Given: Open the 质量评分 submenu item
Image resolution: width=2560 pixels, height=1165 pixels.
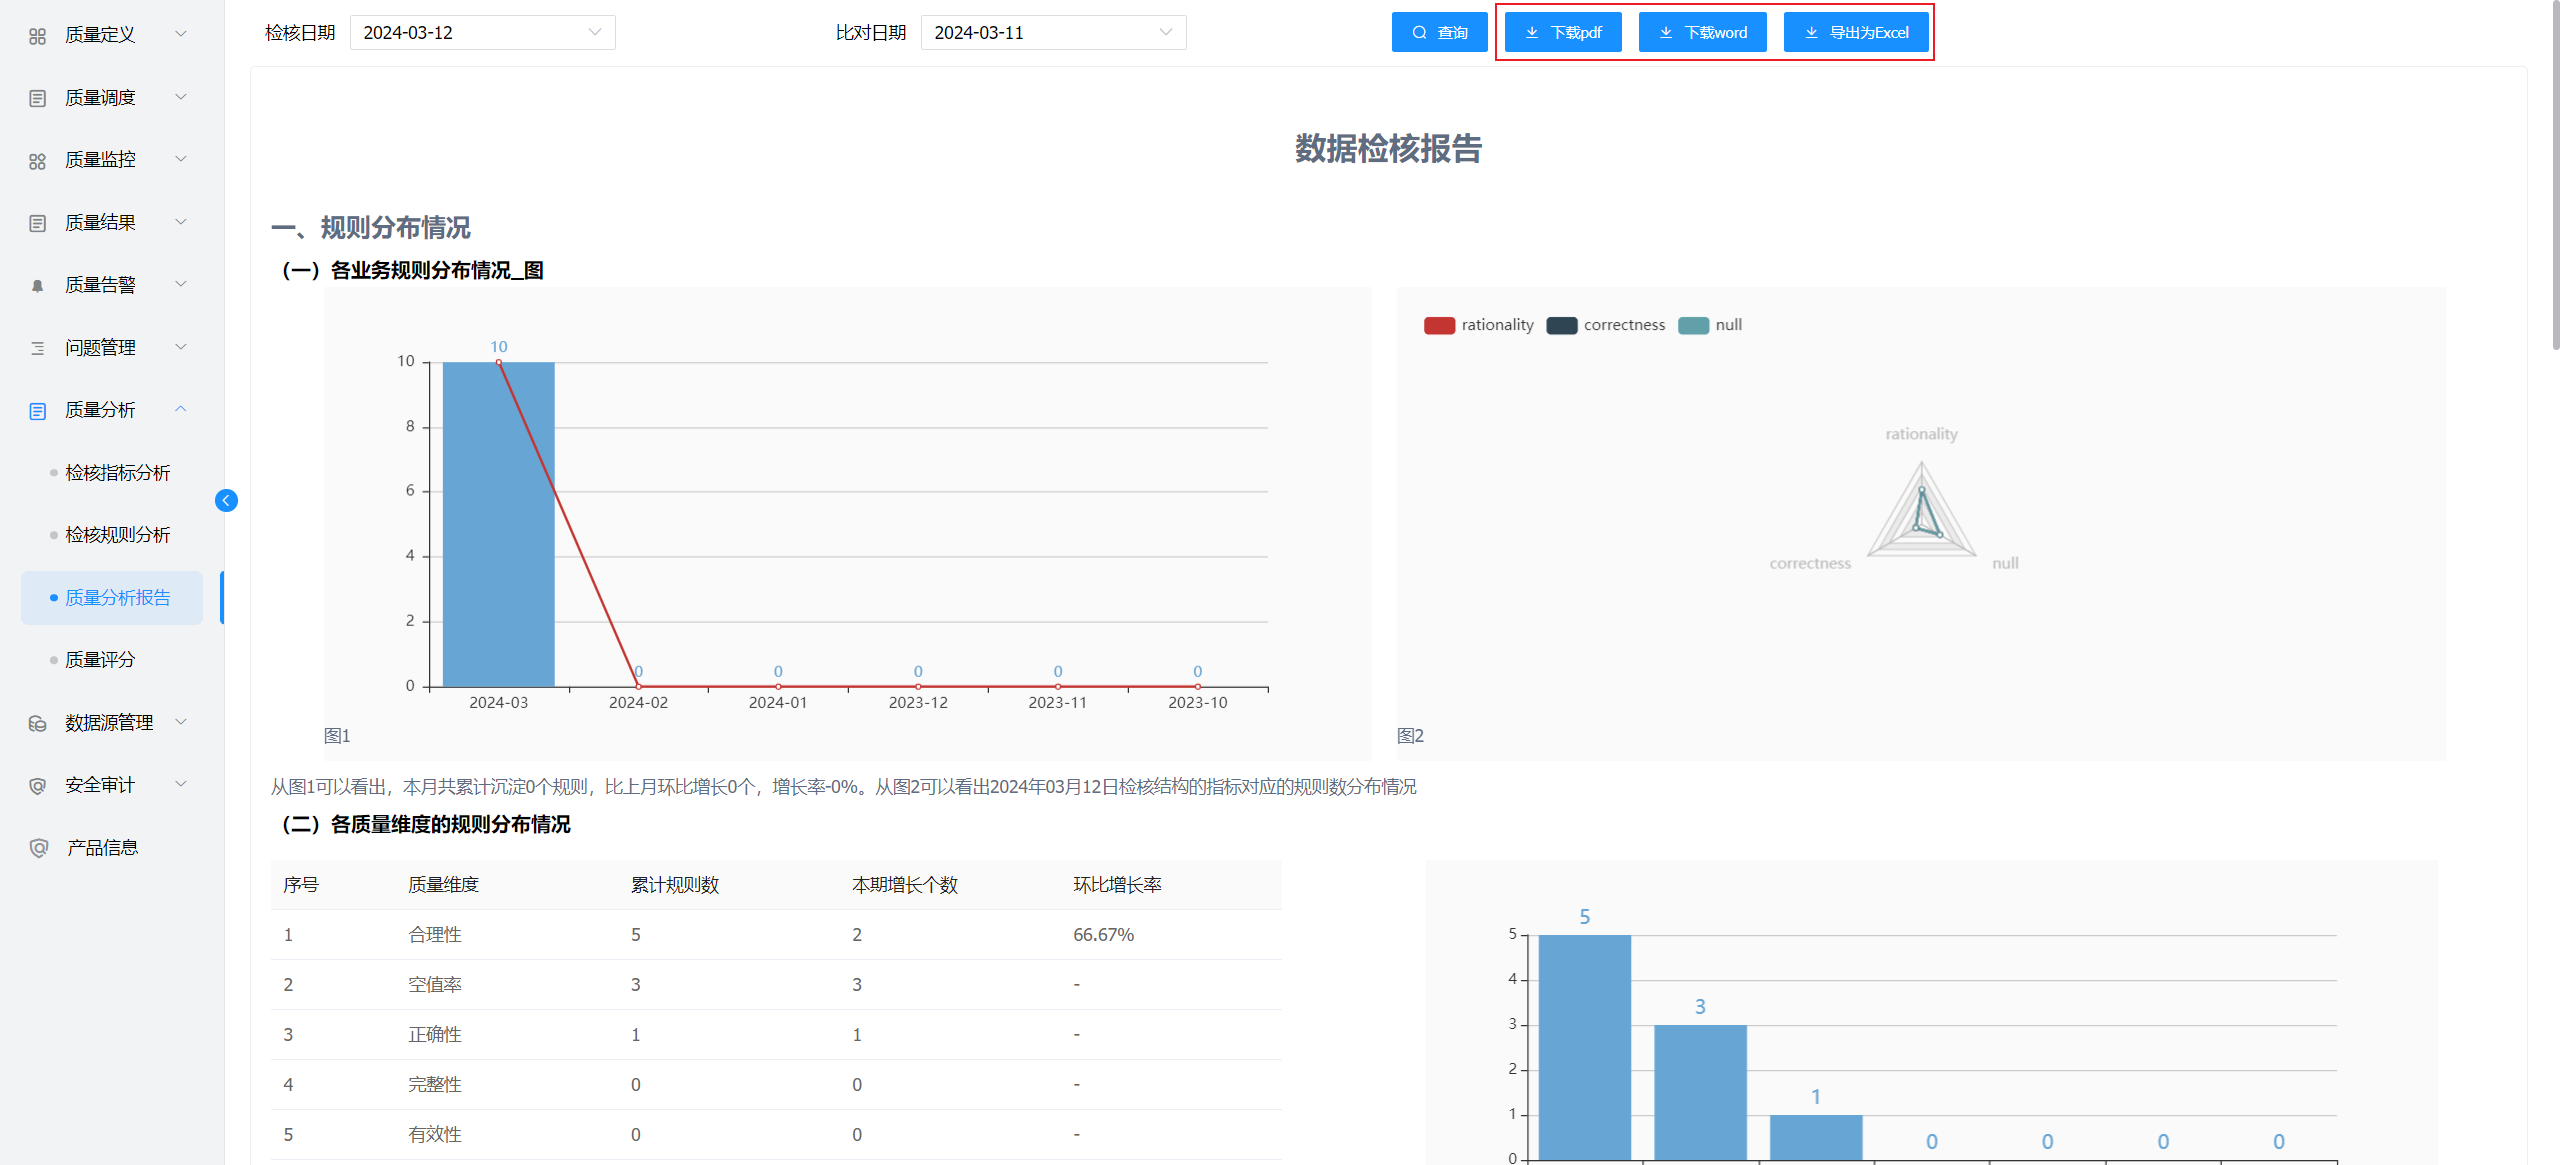Looking at the screenshot, I should (x=100, y=660).
